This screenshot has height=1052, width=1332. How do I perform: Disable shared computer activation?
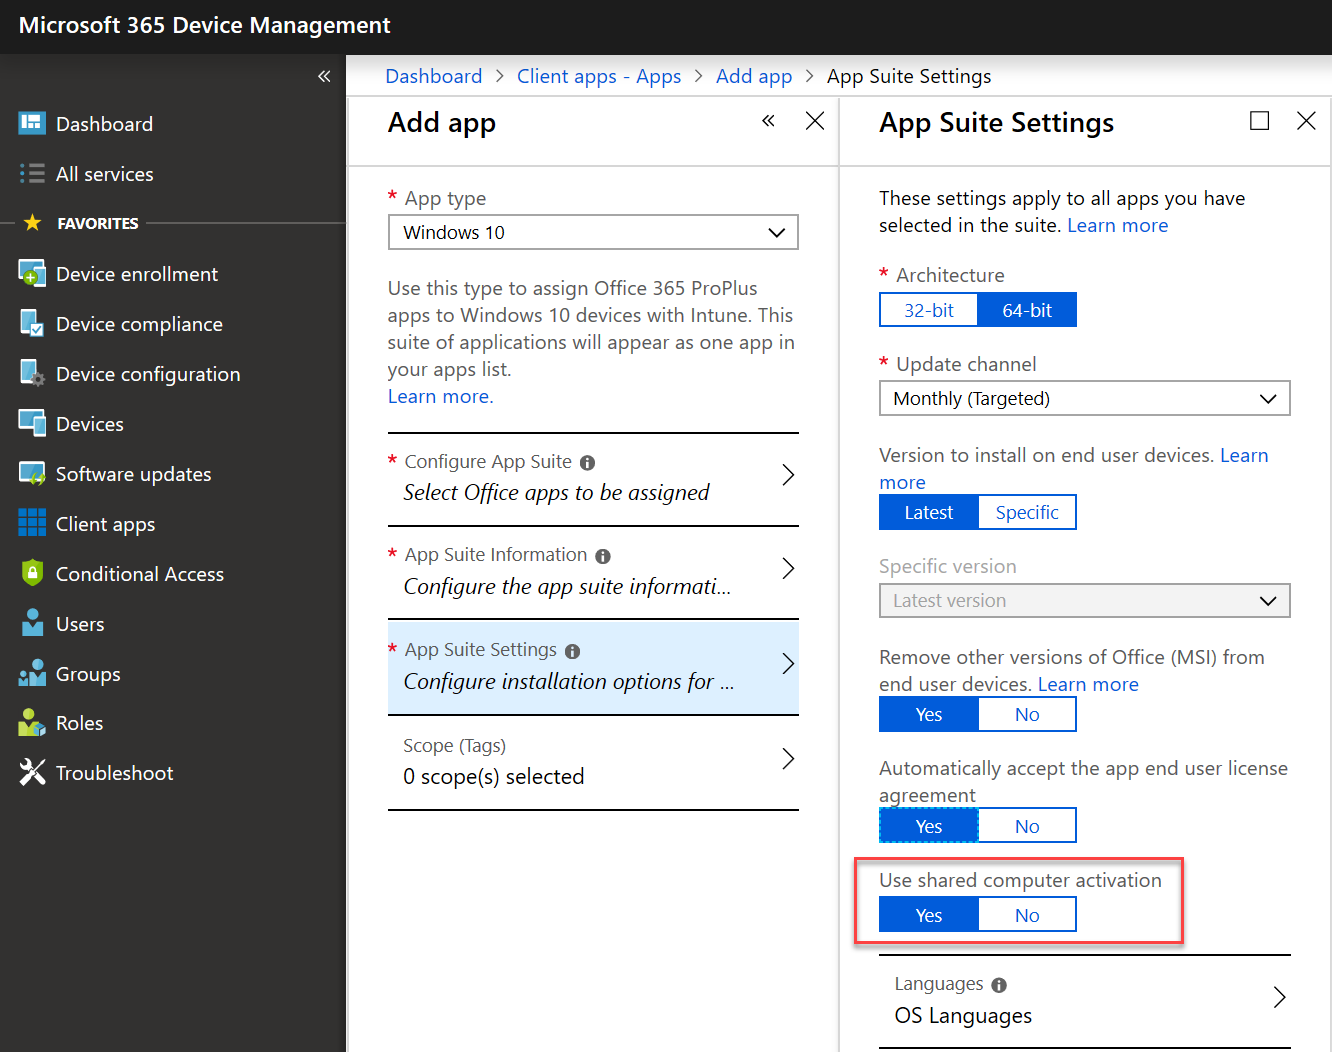coord(1026,914)
